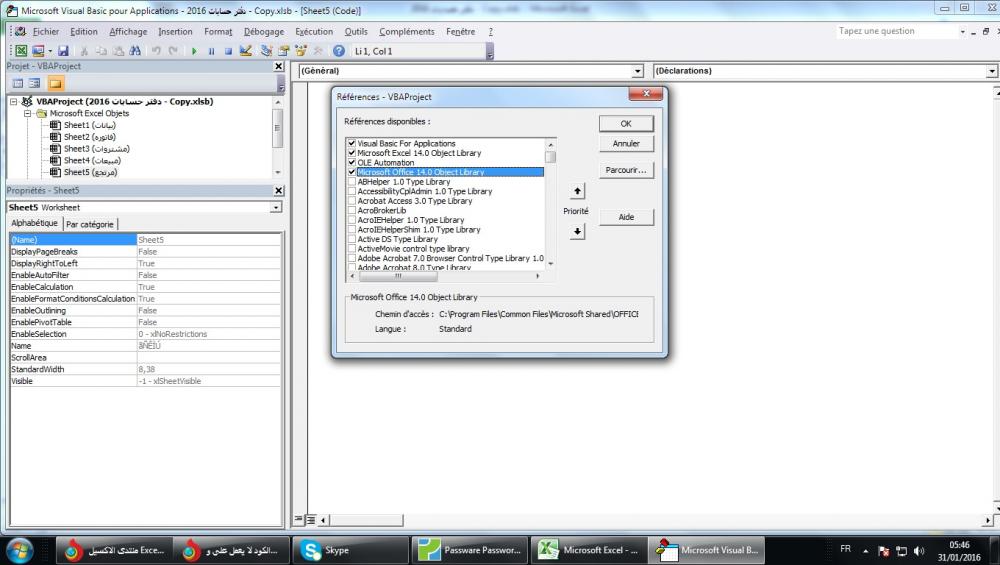Open the (Déclarations) procedure dropdown

click(992, 71)
